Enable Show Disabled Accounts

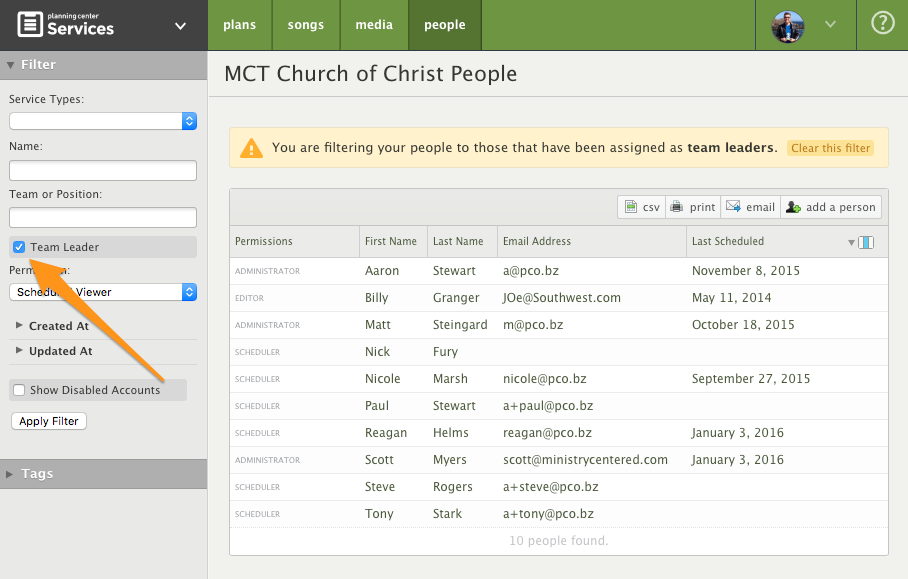point(18,389)
